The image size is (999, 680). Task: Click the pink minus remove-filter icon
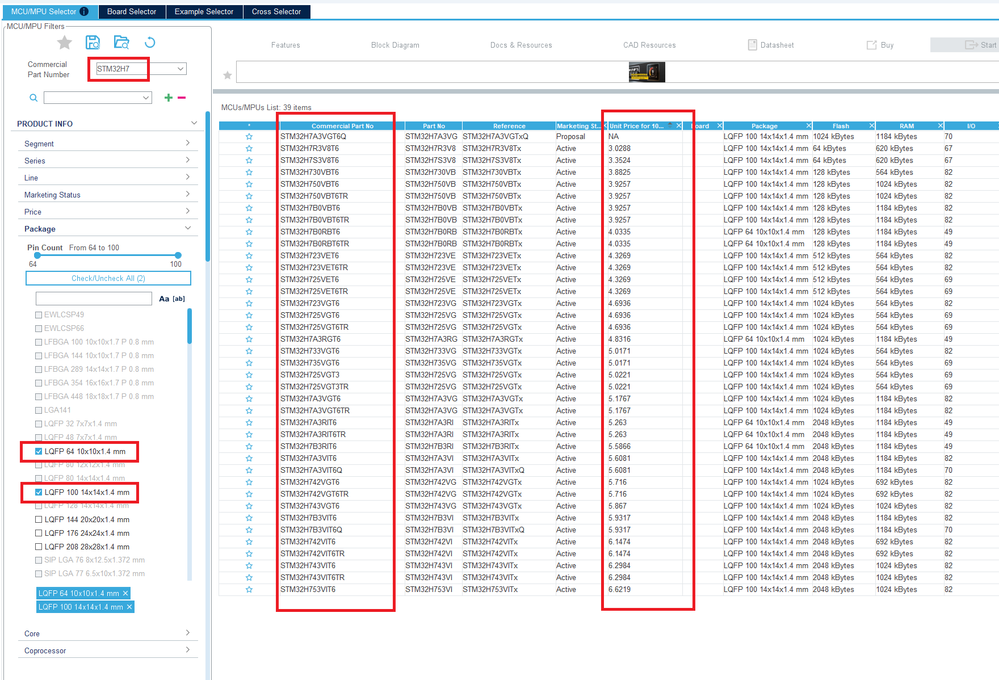tap(182, 98)
